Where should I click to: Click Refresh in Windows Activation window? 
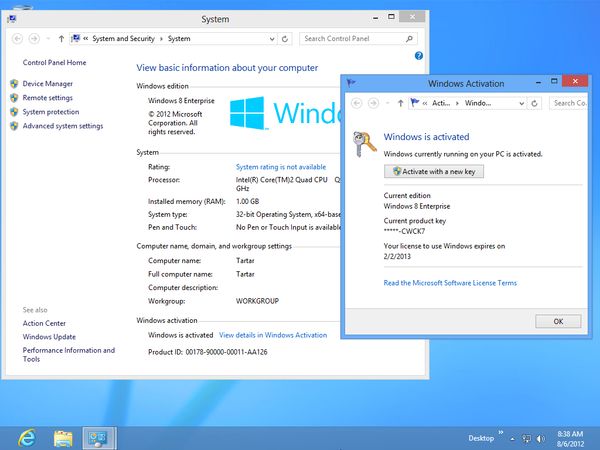(x=535, y=102)
